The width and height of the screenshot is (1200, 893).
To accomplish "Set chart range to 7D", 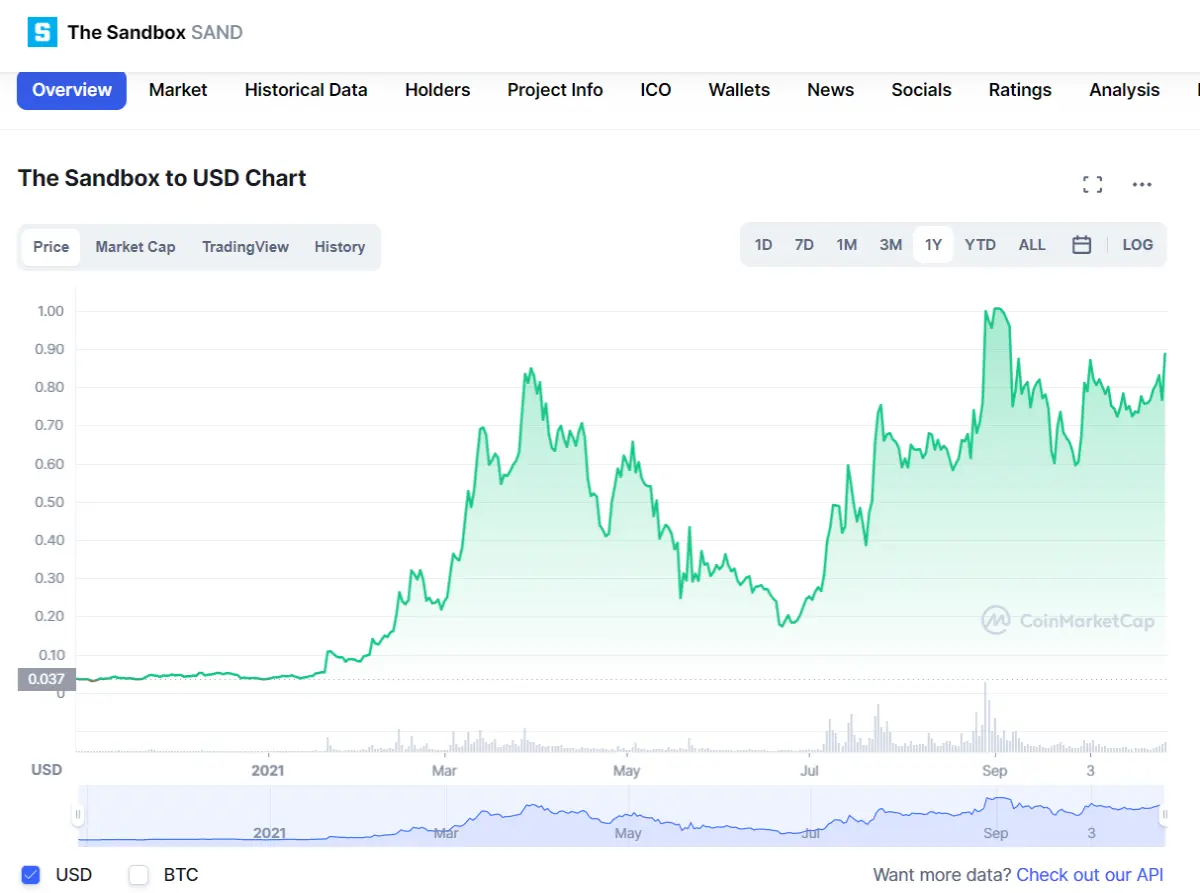I will (x=804, y=245).
